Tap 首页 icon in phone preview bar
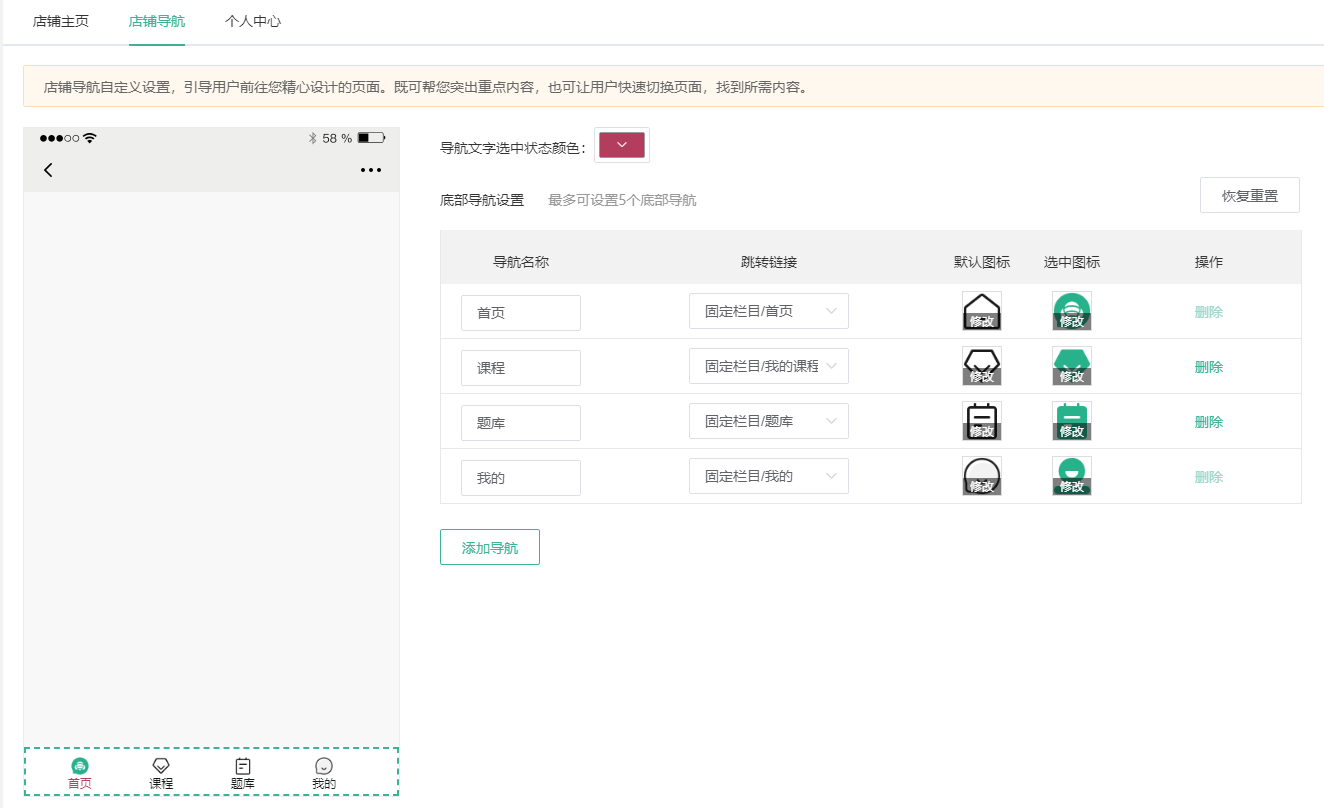Screen dimensions: 1324x808 click(x=80, y=766)
